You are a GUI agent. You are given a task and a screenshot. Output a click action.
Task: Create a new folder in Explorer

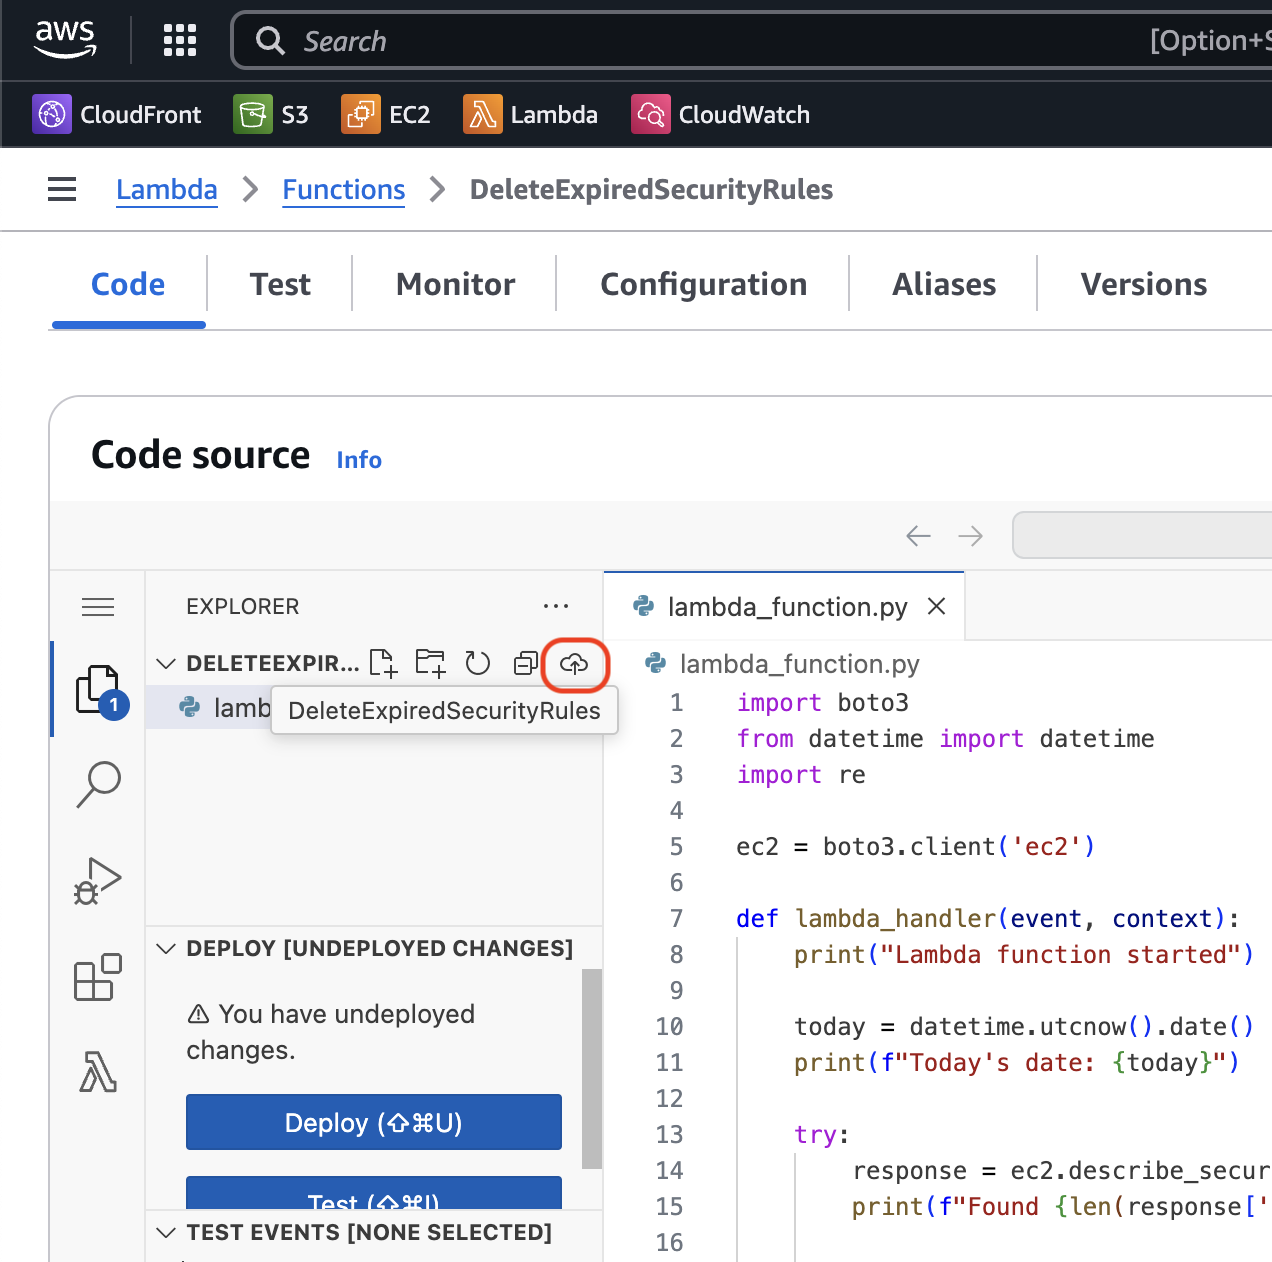[x=431, y=663]
